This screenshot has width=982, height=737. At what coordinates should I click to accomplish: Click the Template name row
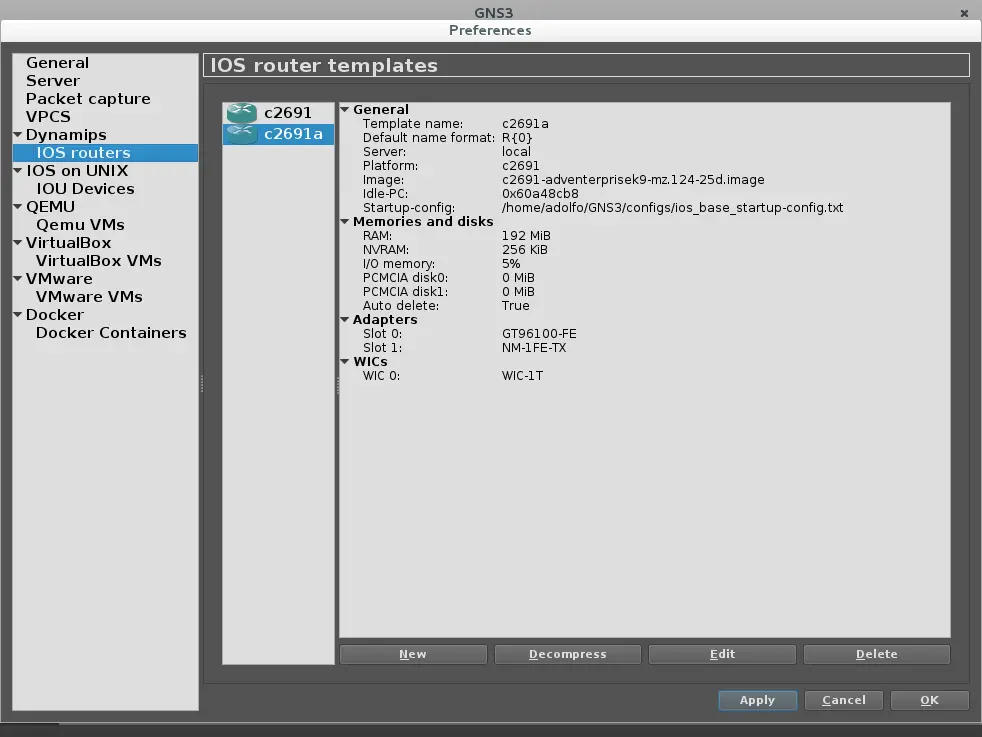645,123
